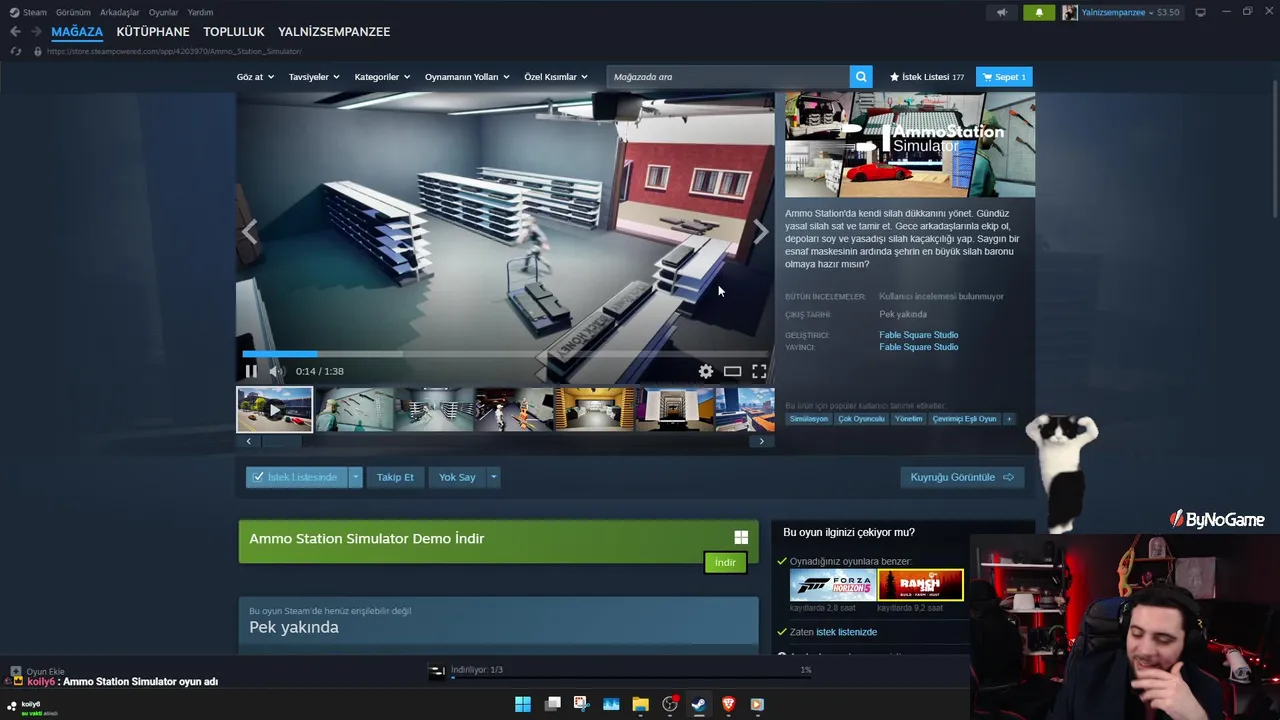Open the Görünüm menu
Screen dimensions: 1280x720
[73, 12]
